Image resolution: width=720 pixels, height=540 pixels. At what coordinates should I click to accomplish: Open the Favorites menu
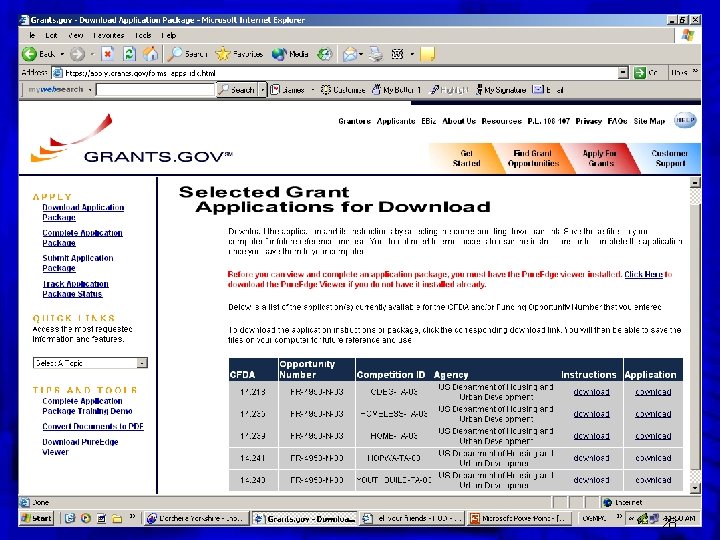coord(108,35)
